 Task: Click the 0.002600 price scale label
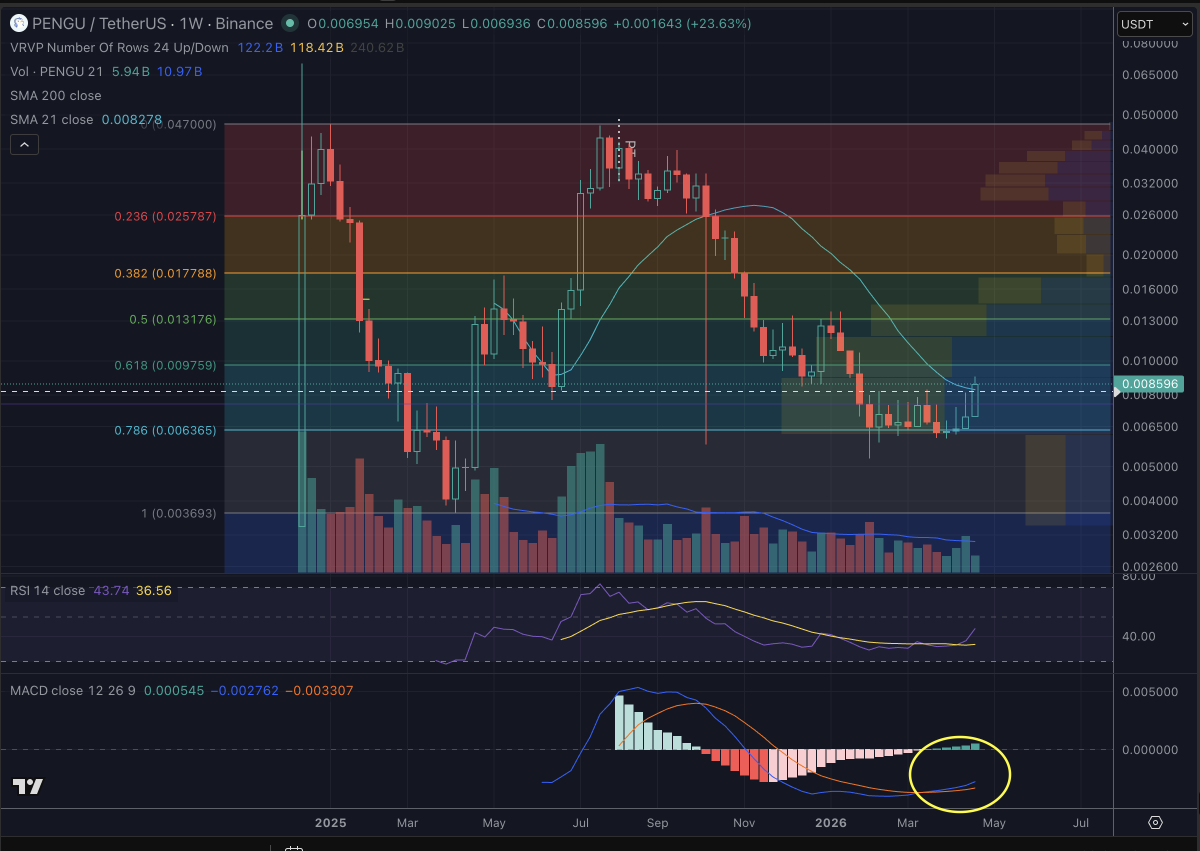pos(1149,567)
